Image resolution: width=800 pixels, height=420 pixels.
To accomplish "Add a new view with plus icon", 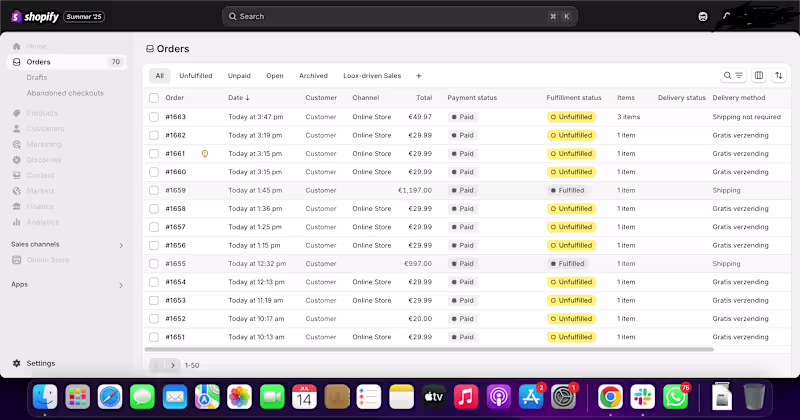I will [x=418, y=76].
